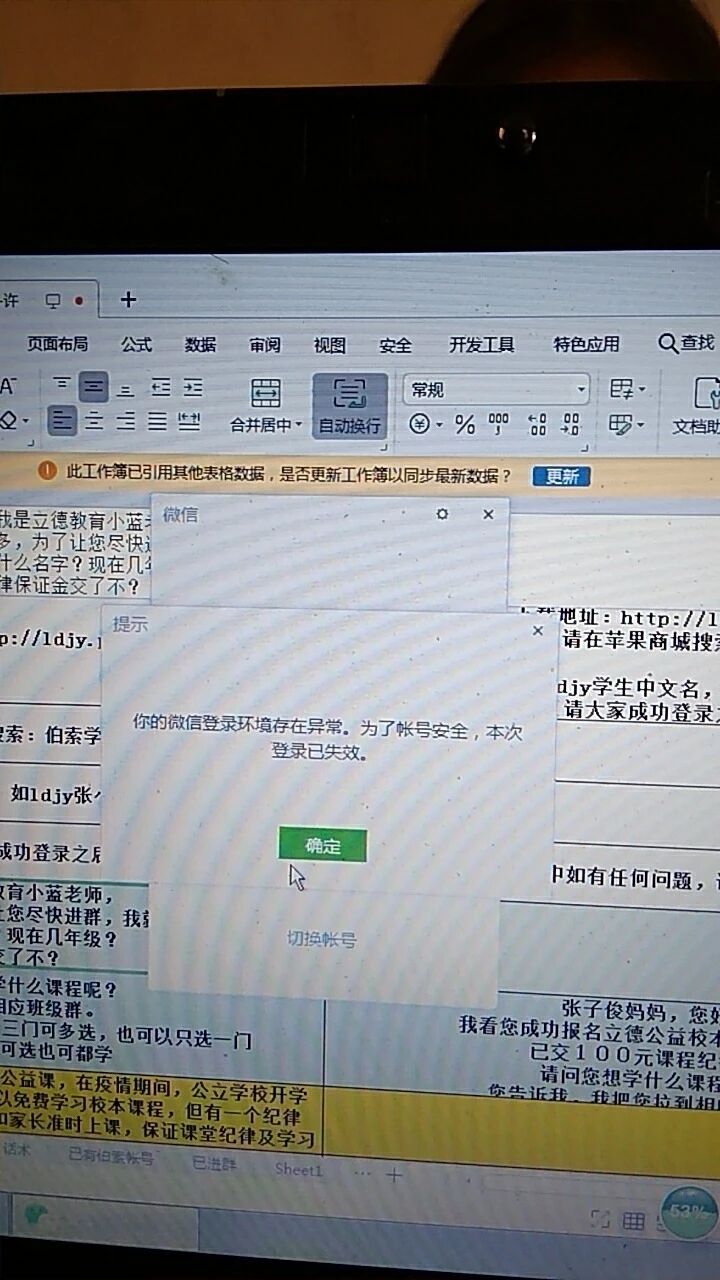Viewport: 720px width, 1280px height.
Task: Click the 合并居中 merge icon
Action: [x=265, y=391]
